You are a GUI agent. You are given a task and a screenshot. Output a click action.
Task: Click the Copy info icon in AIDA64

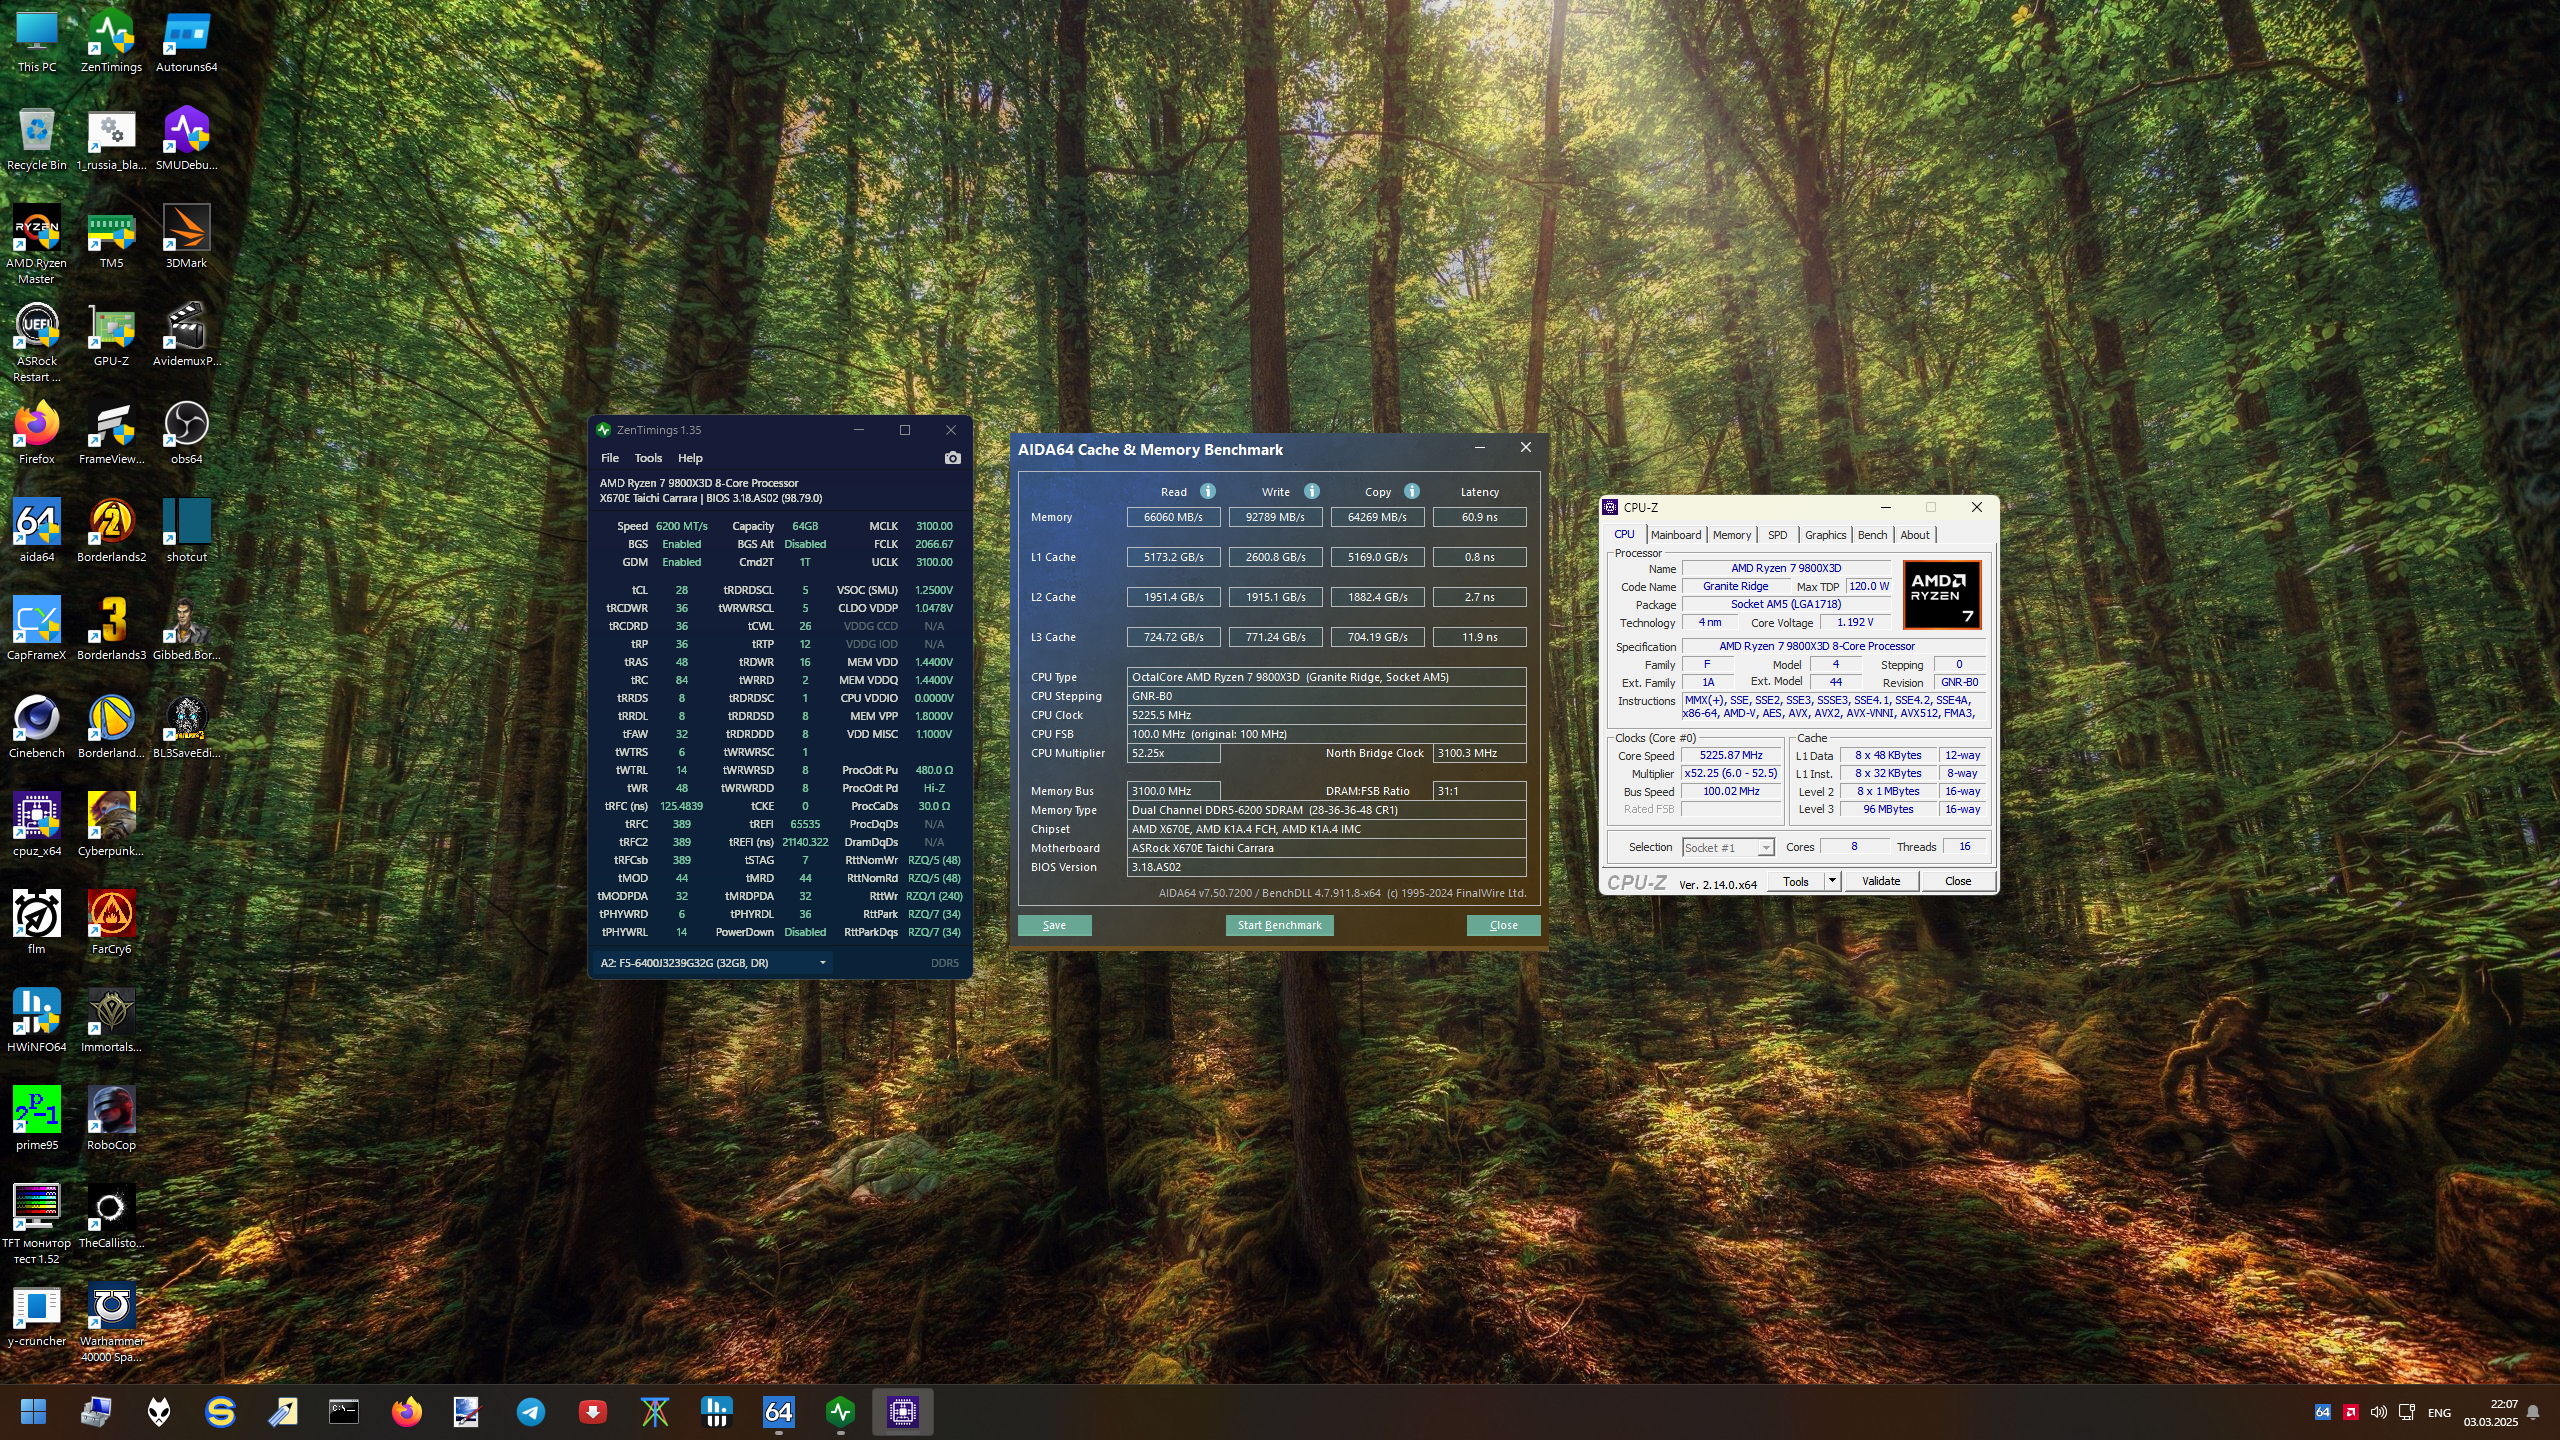1412,491
